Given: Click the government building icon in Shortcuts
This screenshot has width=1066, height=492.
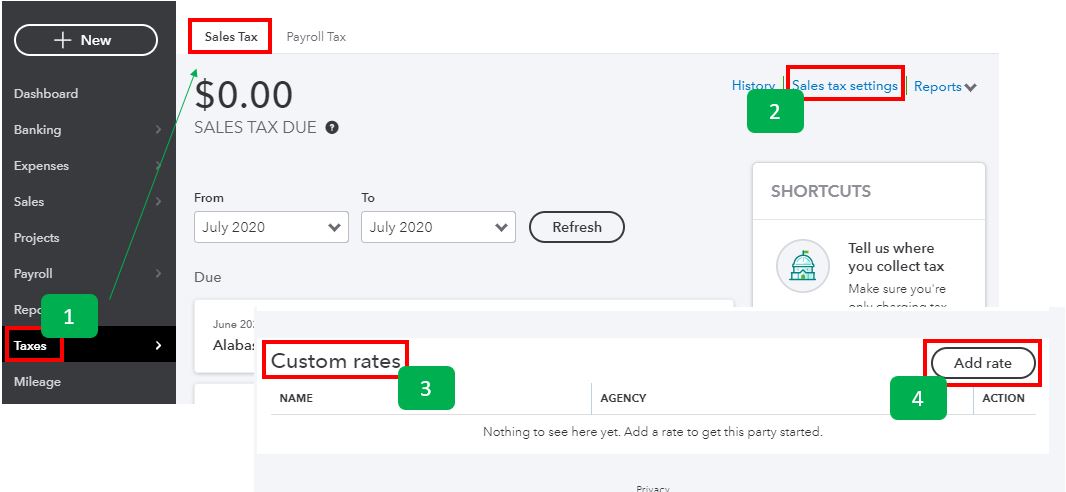Looking at the screenshot, I should [802, 265].
